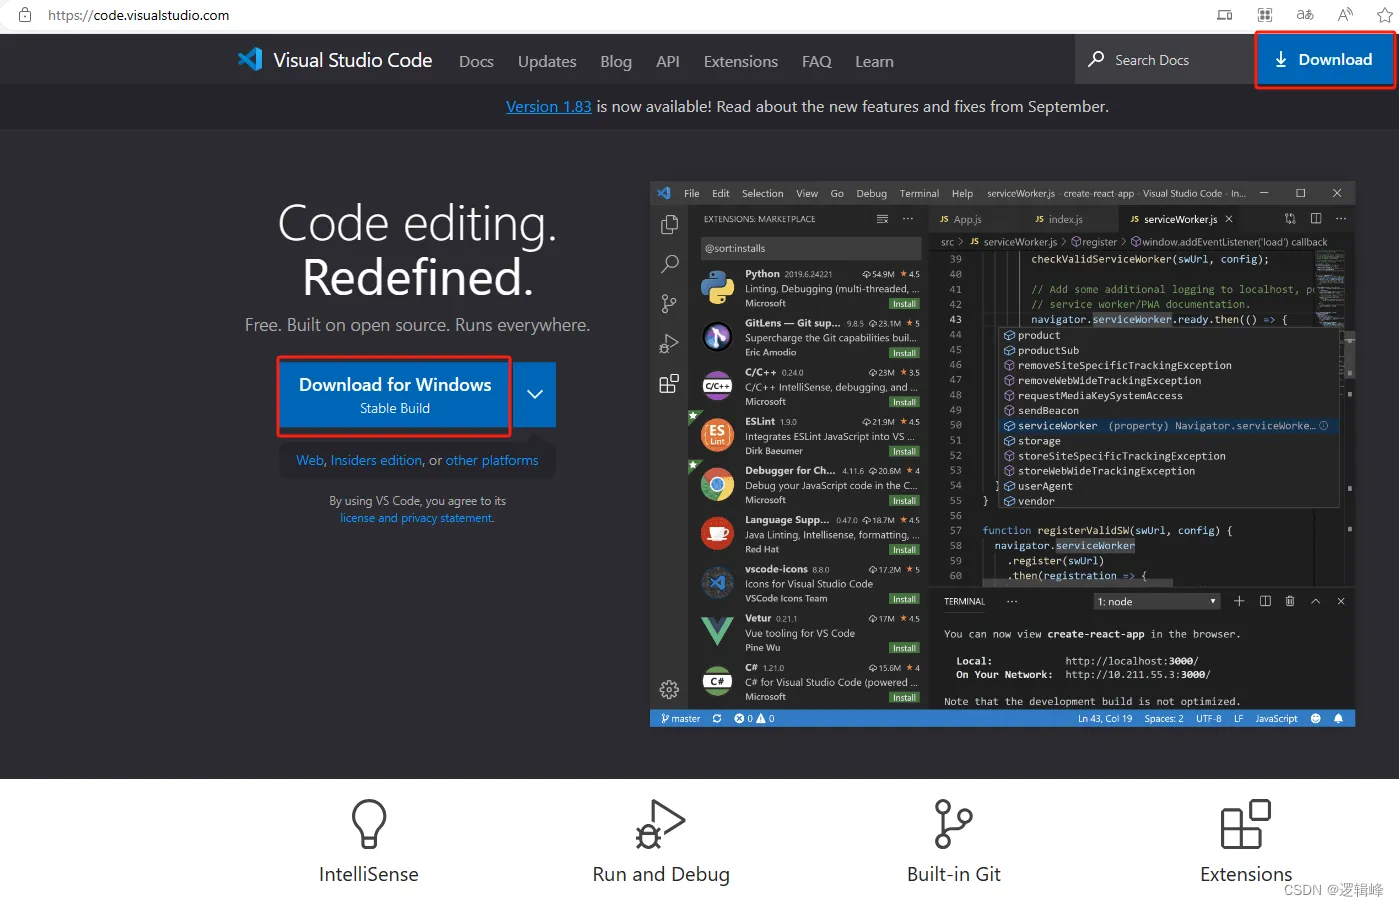Open Learn in the site navigation
This screenshot has width=1399, height=906.
click(x=874, y=61)
